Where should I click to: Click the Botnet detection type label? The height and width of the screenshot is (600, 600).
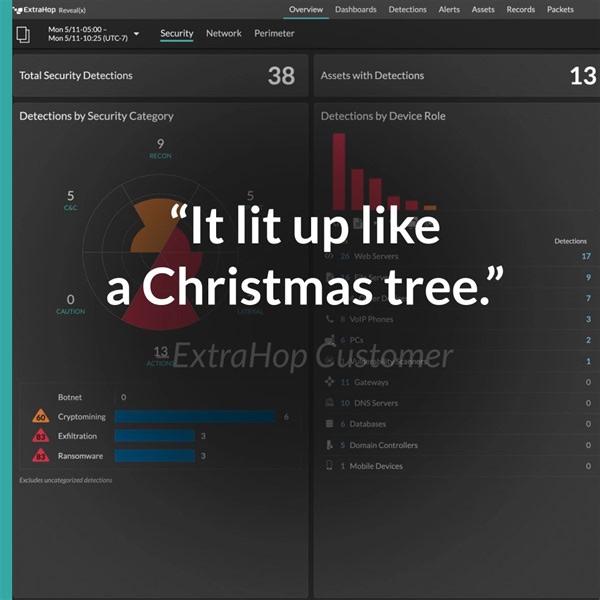(x=70, y=397)
